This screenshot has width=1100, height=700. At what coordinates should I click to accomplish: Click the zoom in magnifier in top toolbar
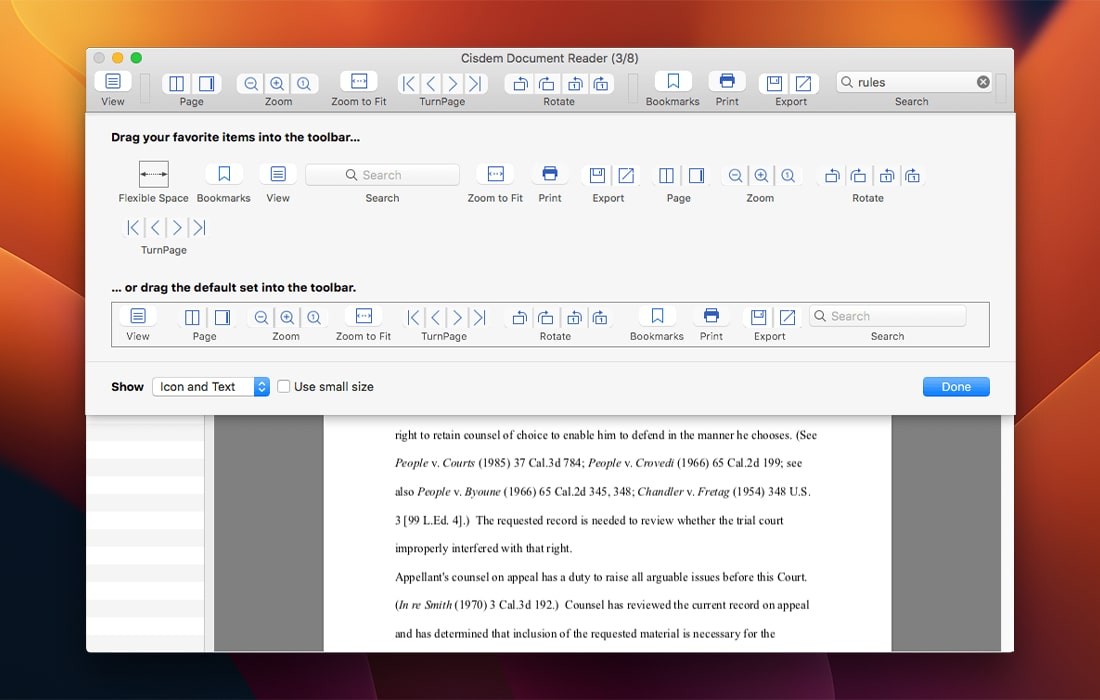[x=277, y=84]
